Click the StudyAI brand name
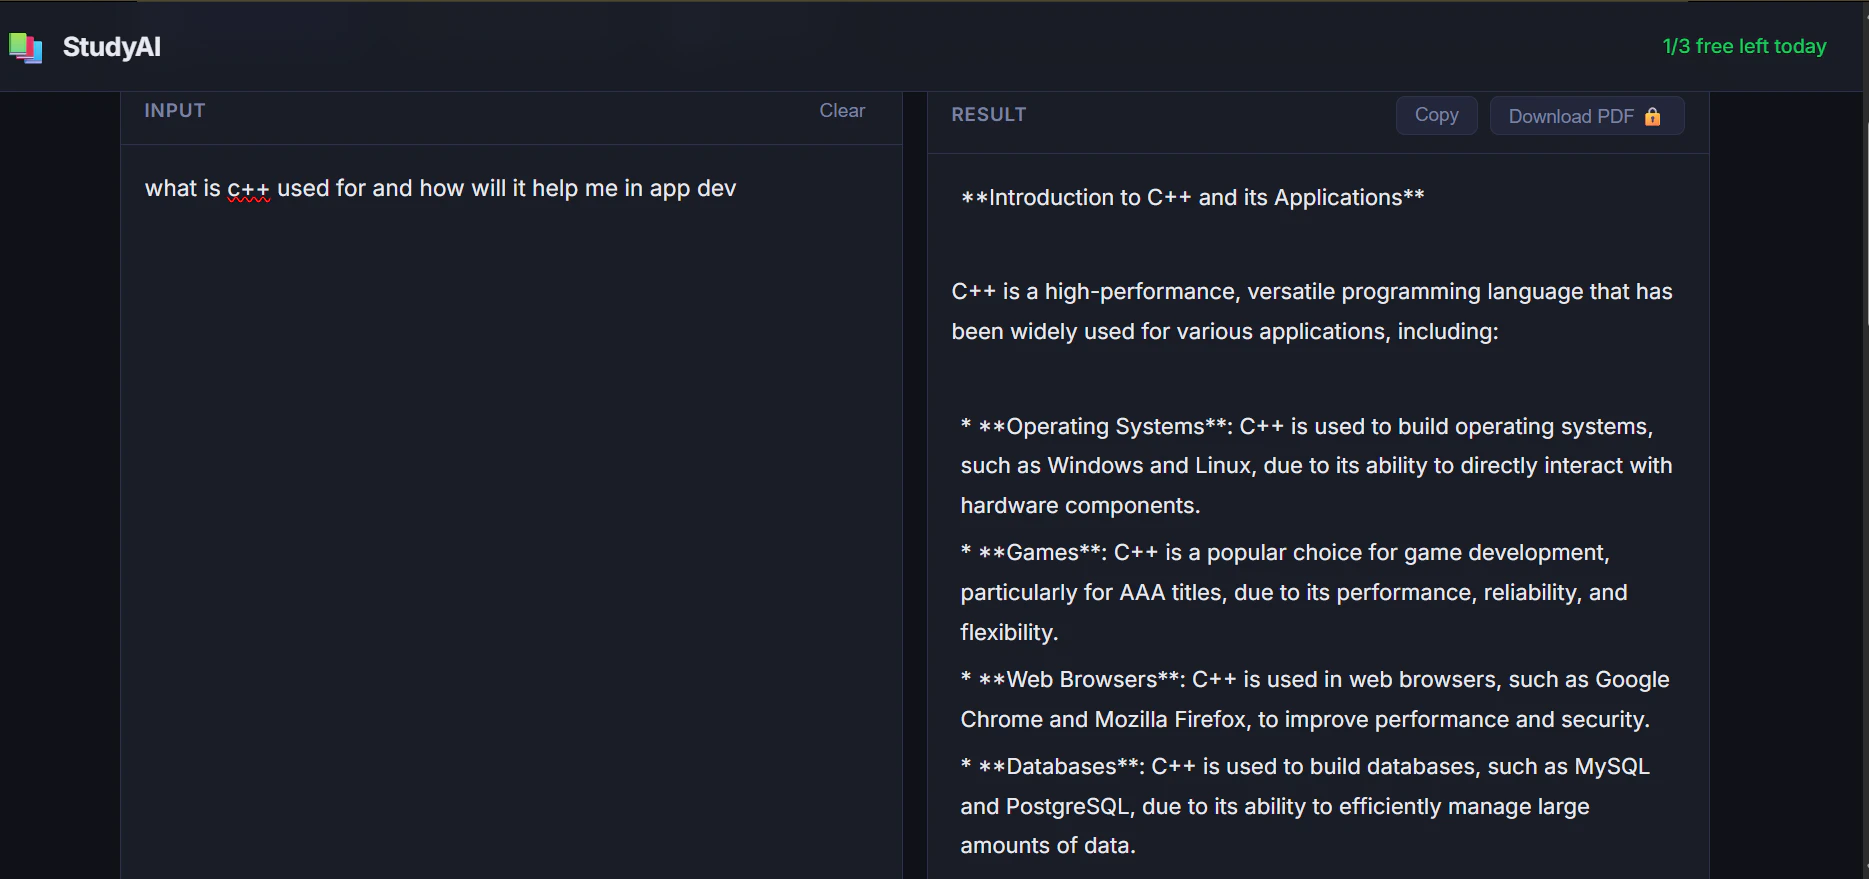Screen dimensions: 1869x879 tap(111, 47)
